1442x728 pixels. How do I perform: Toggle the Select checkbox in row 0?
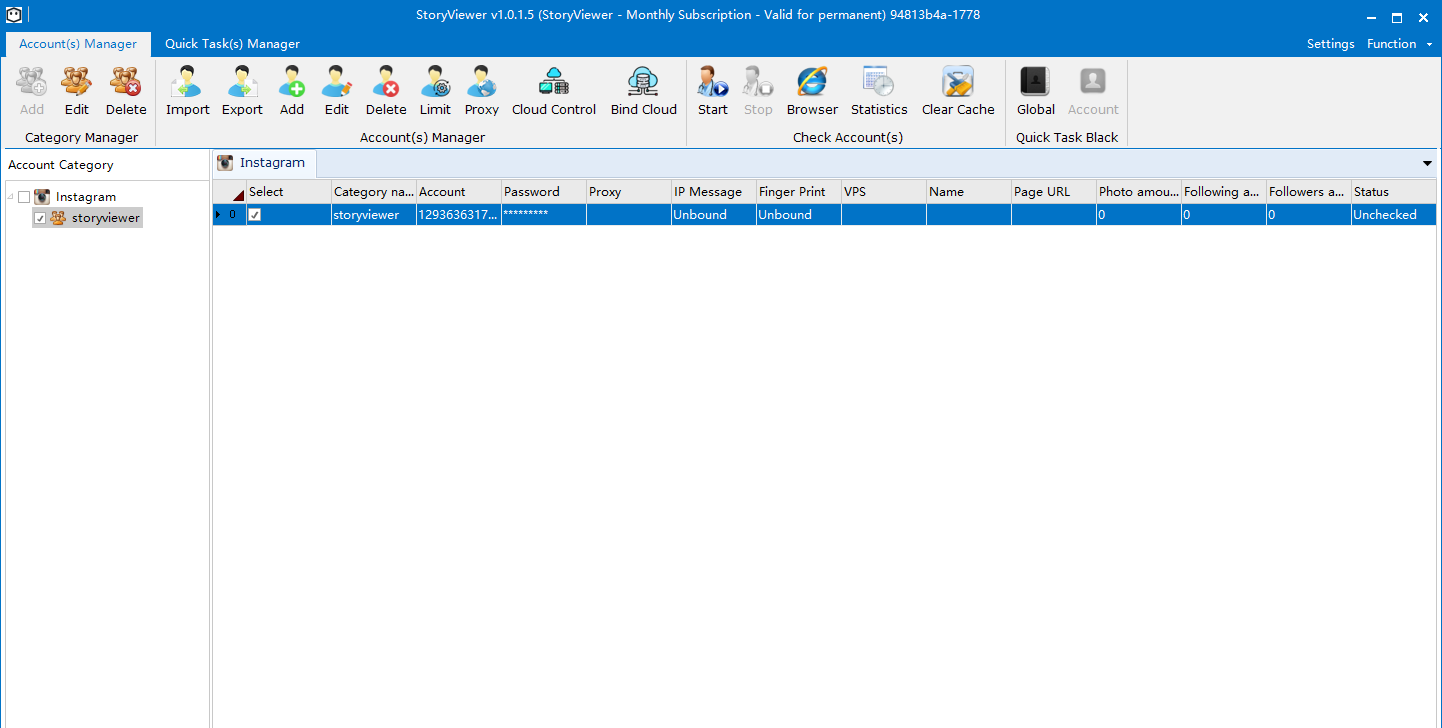coord(254,215)
